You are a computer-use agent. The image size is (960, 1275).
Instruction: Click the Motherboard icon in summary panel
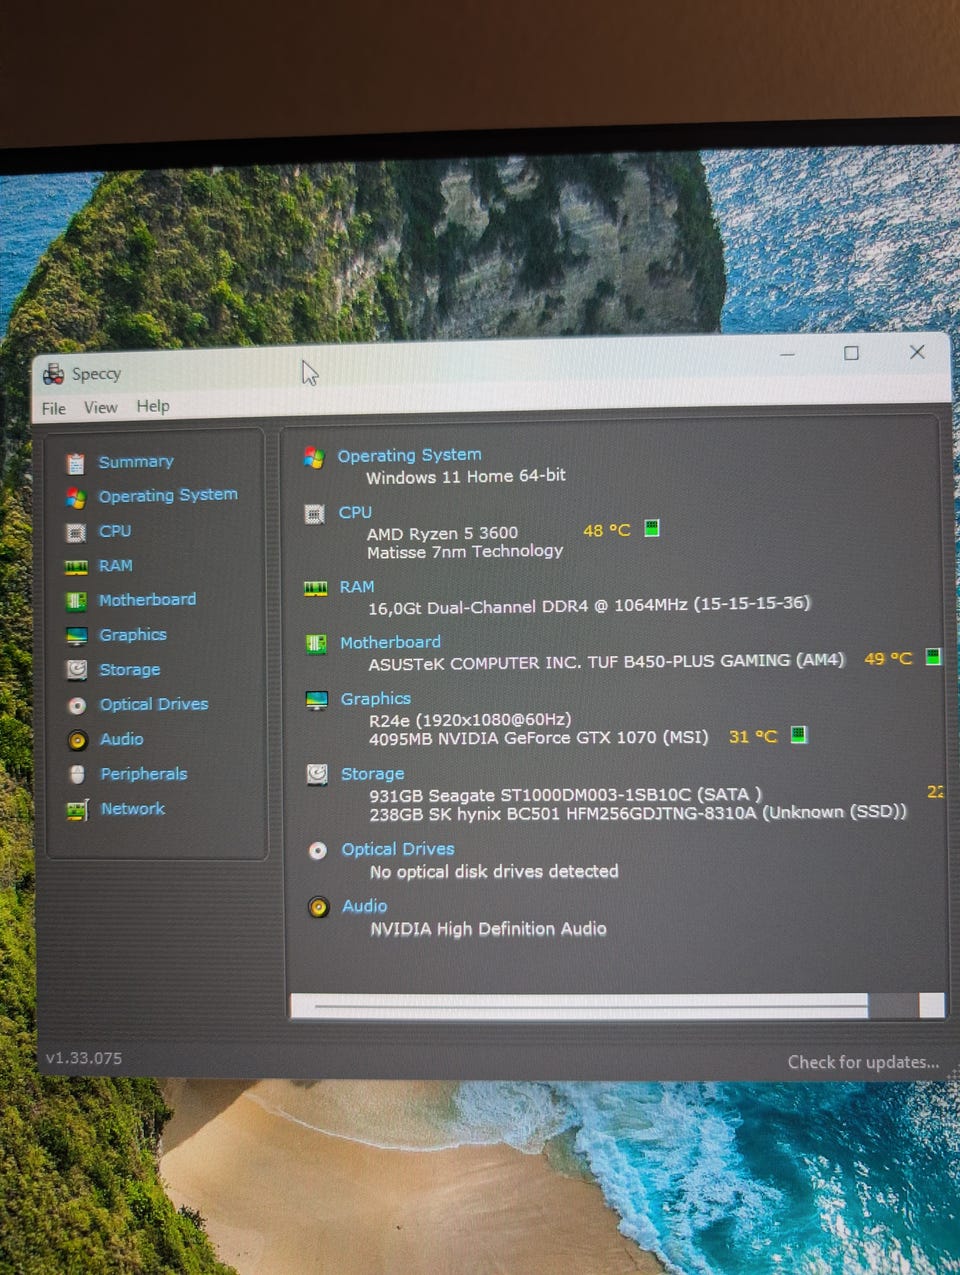pyautogui.click(x=316, y=644)
